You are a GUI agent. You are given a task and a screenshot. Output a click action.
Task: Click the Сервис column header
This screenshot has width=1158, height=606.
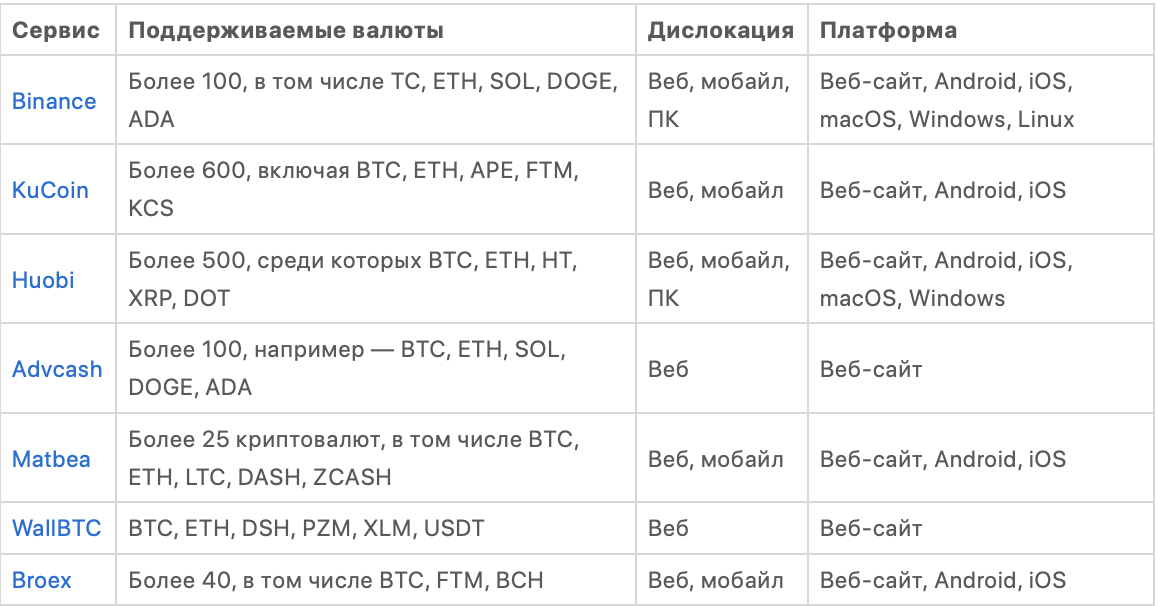[56, 30]
